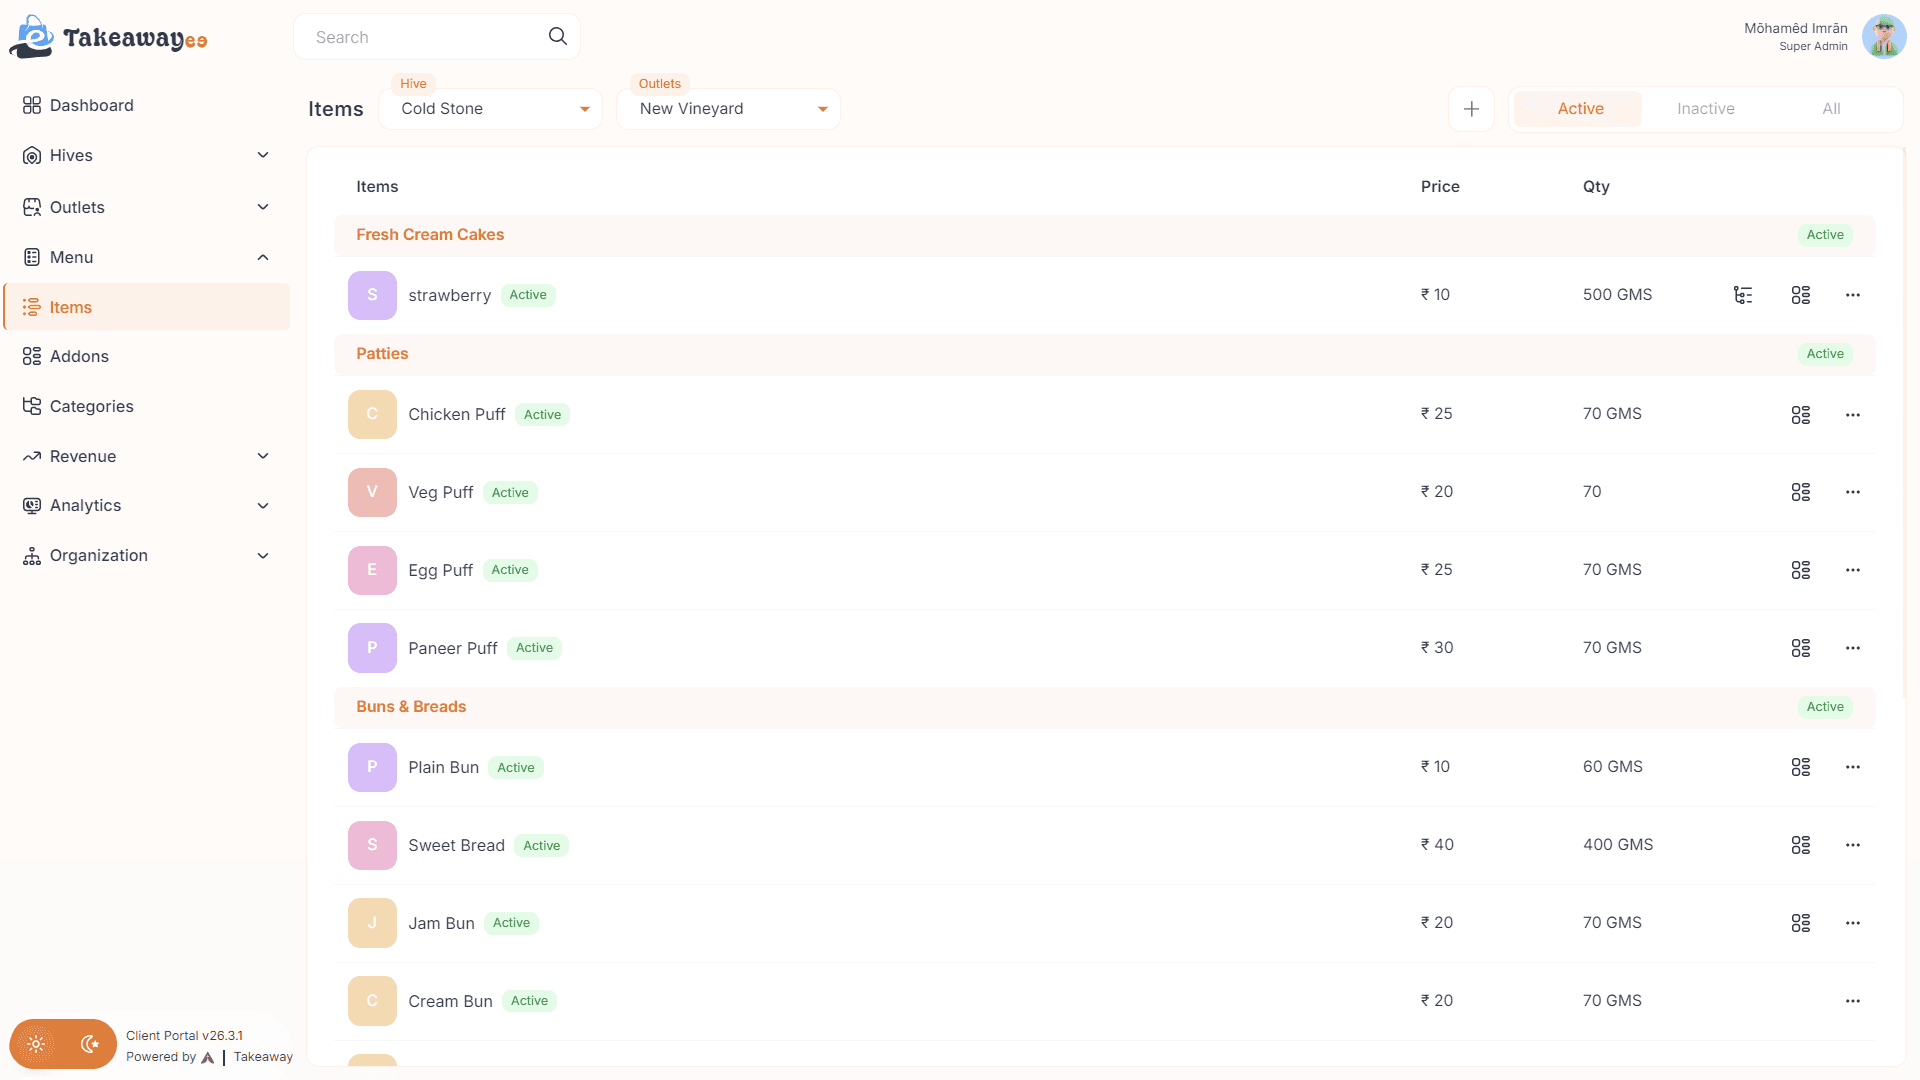Click the Search input field
The width and height of the screenshot is (1920, 1080).
[x=436, y=37]
